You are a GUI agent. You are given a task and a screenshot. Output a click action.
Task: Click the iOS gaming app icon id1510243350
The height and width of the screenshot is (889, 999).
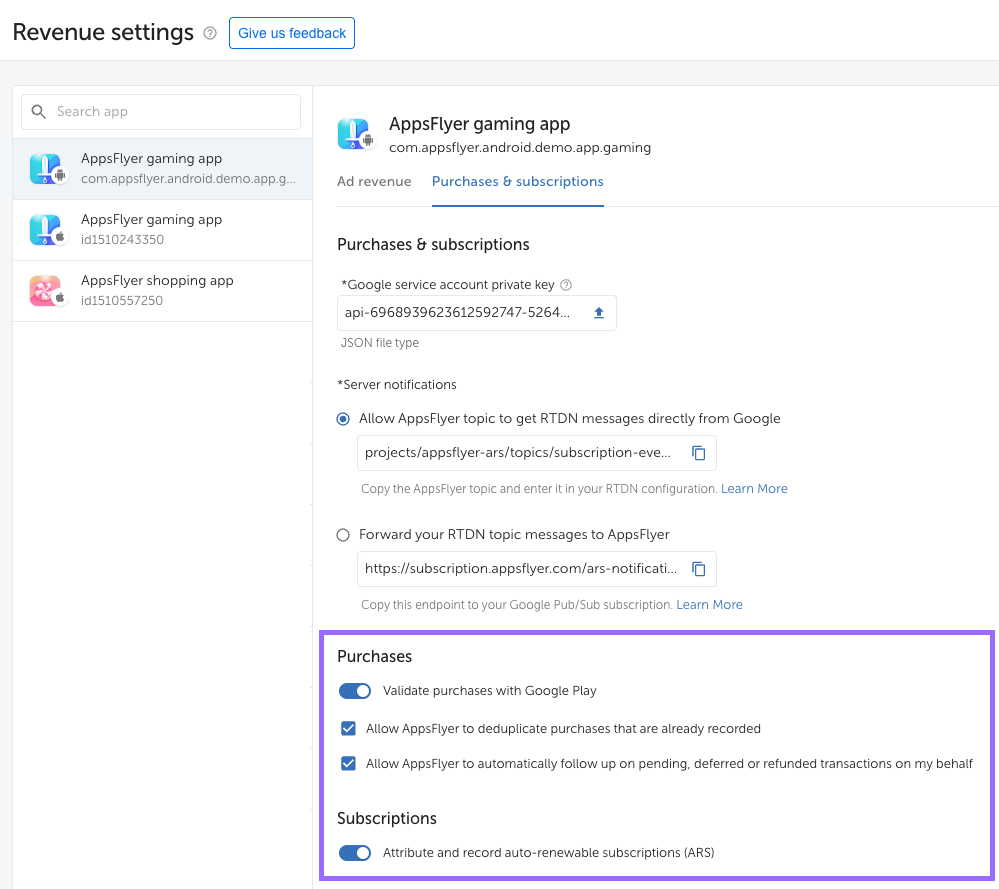tap(48, 230)
